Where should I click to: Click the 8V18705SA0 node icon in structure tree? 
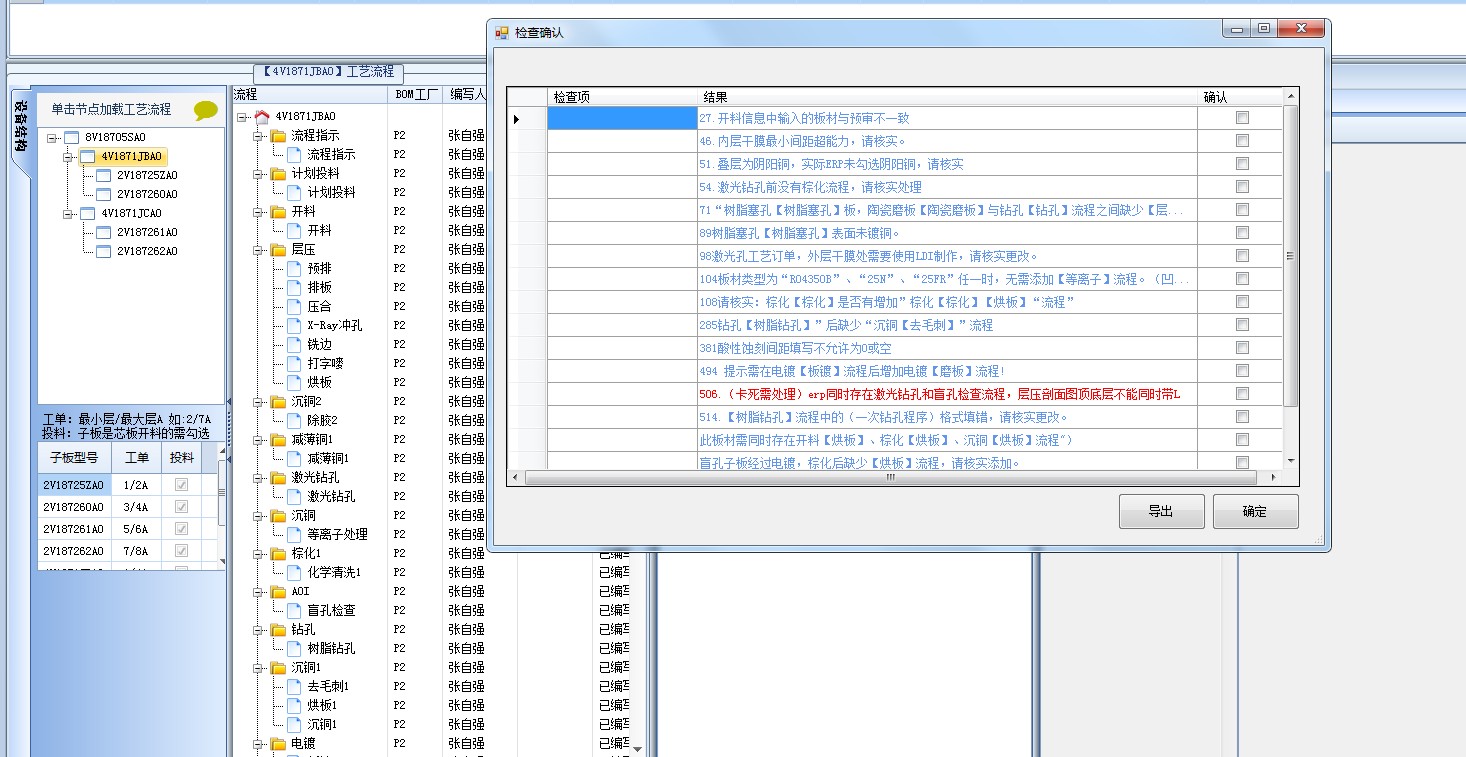coord(71,137)
